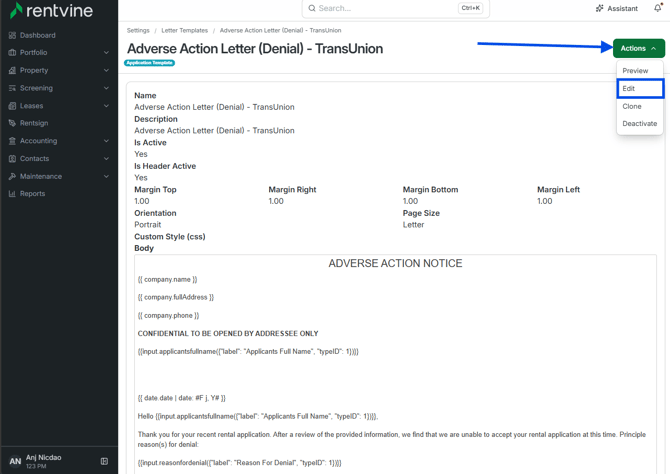Click CONFIDENTIAL TO BE OPENED line

[x=228, y=333]
